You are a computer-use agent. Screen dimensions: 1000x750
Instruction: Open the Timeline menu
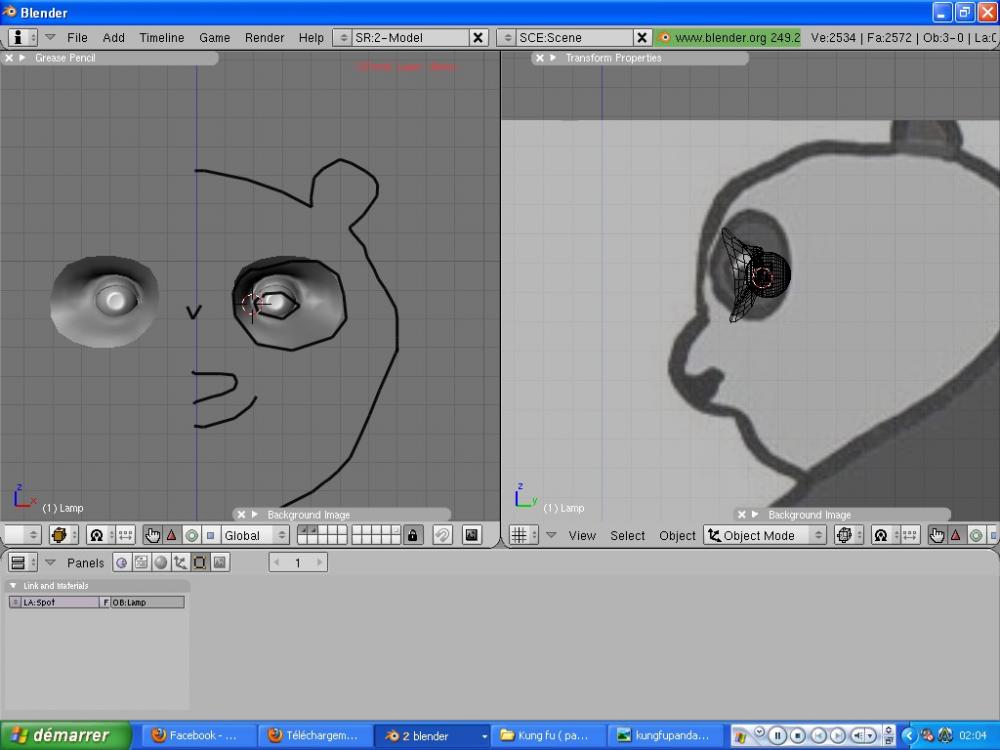[162, 38]
